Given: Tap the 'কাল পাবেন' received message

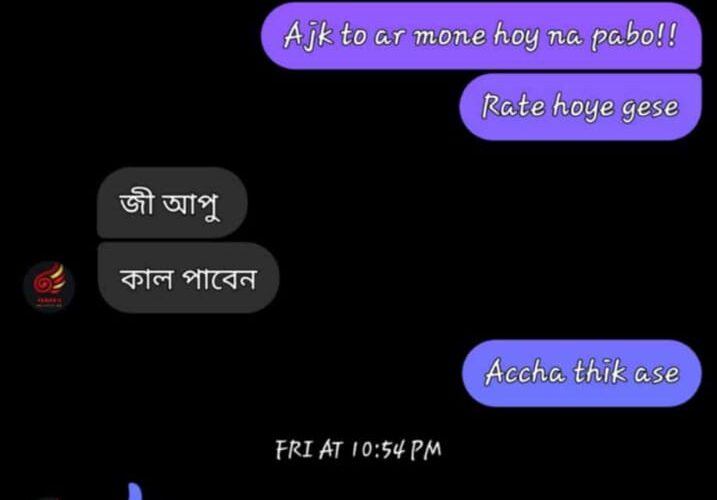Looking at the screenshot, I should [x=188, y=278].
